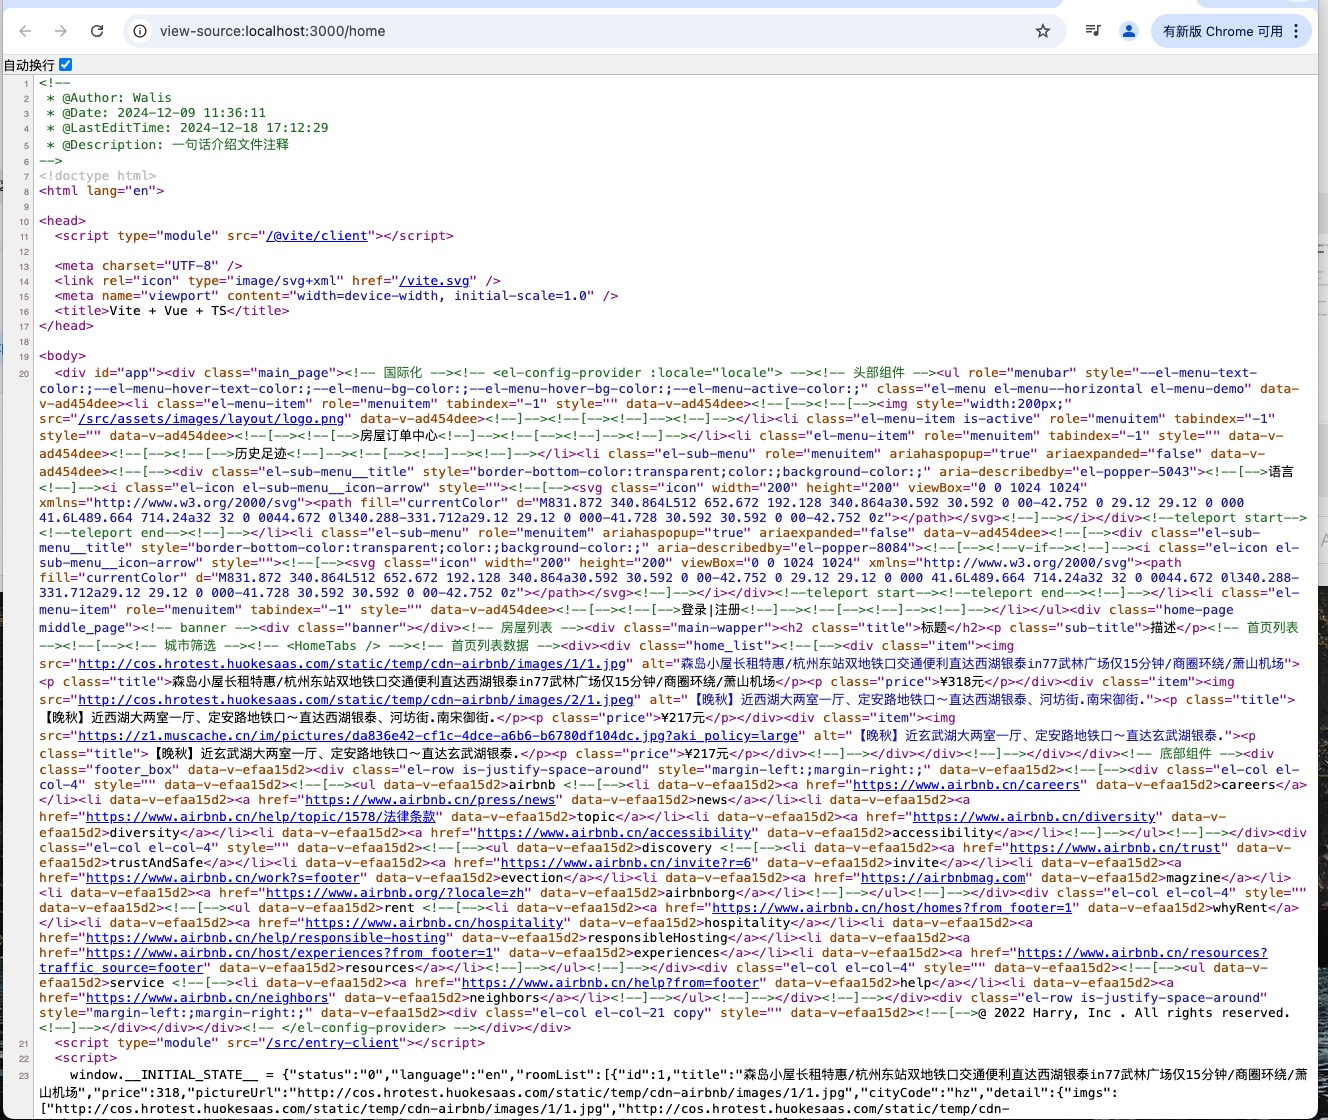1328x1120 pixels.
Task: Toggle the 自动换行 line wrap checkbox
Action: pos(66,64)
